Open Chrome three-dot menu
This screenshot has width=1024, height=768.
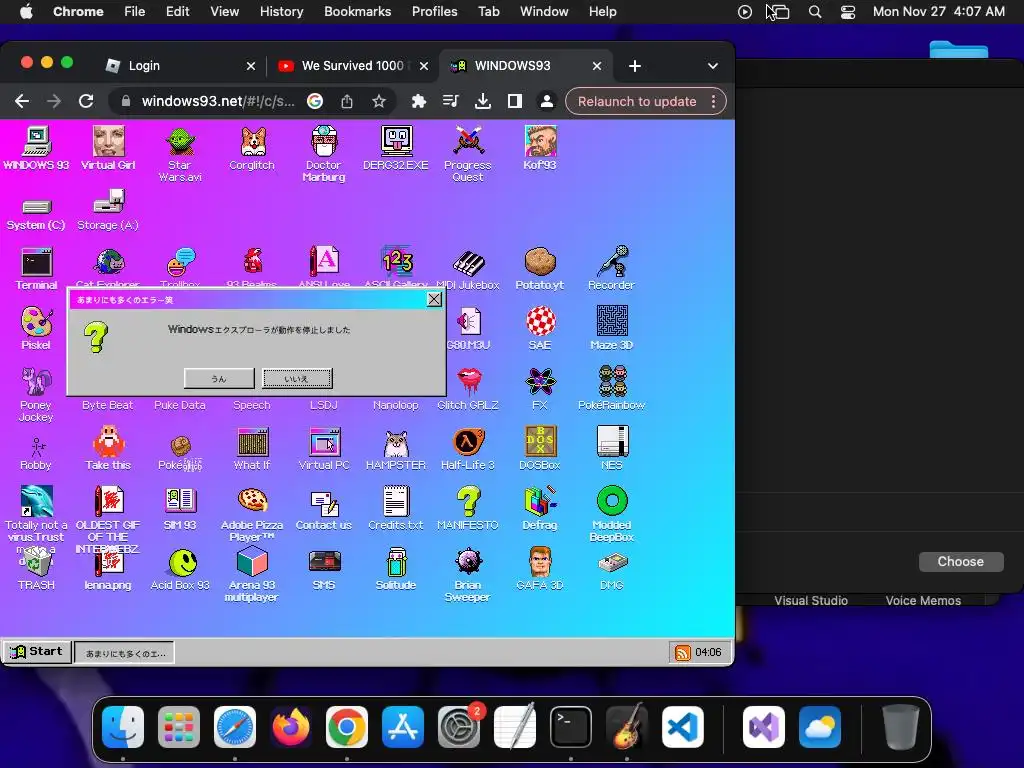(x=714, y=101)
